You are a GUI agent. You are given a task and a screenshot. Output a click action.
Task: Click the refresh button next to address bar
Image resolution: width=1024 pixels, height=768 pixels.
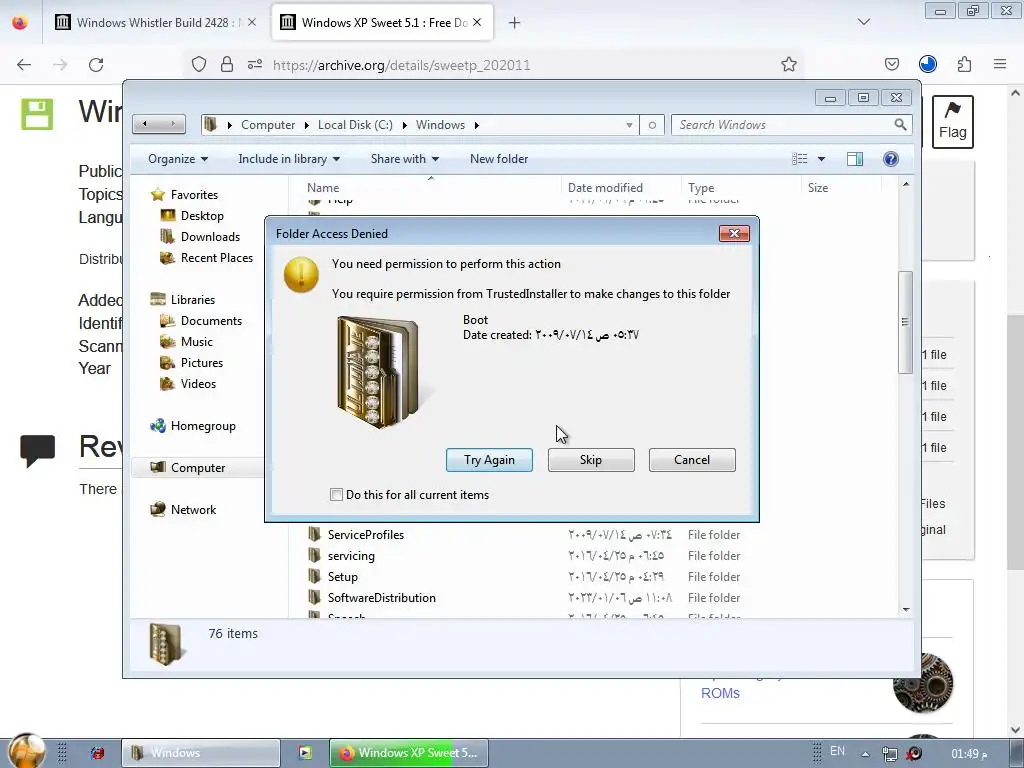[652, 125]
